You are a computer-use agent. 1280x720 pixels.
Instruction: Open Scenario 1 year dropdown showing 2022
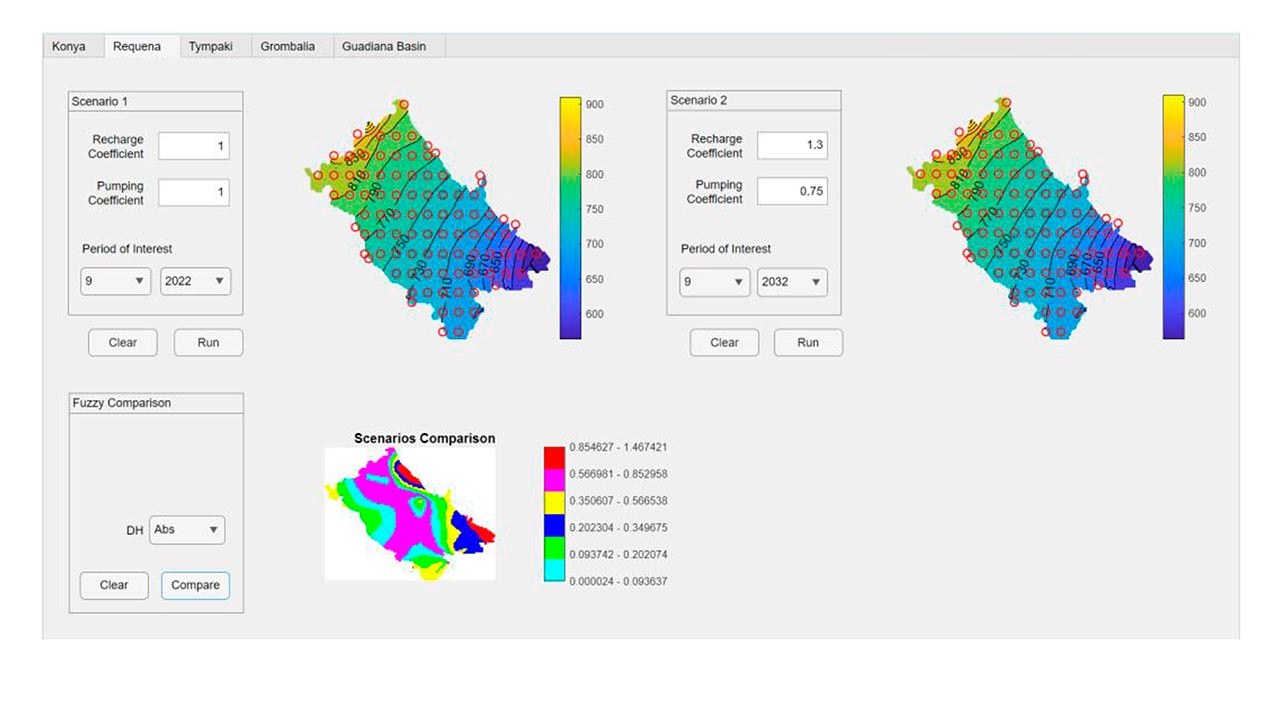tap(196, 281)
